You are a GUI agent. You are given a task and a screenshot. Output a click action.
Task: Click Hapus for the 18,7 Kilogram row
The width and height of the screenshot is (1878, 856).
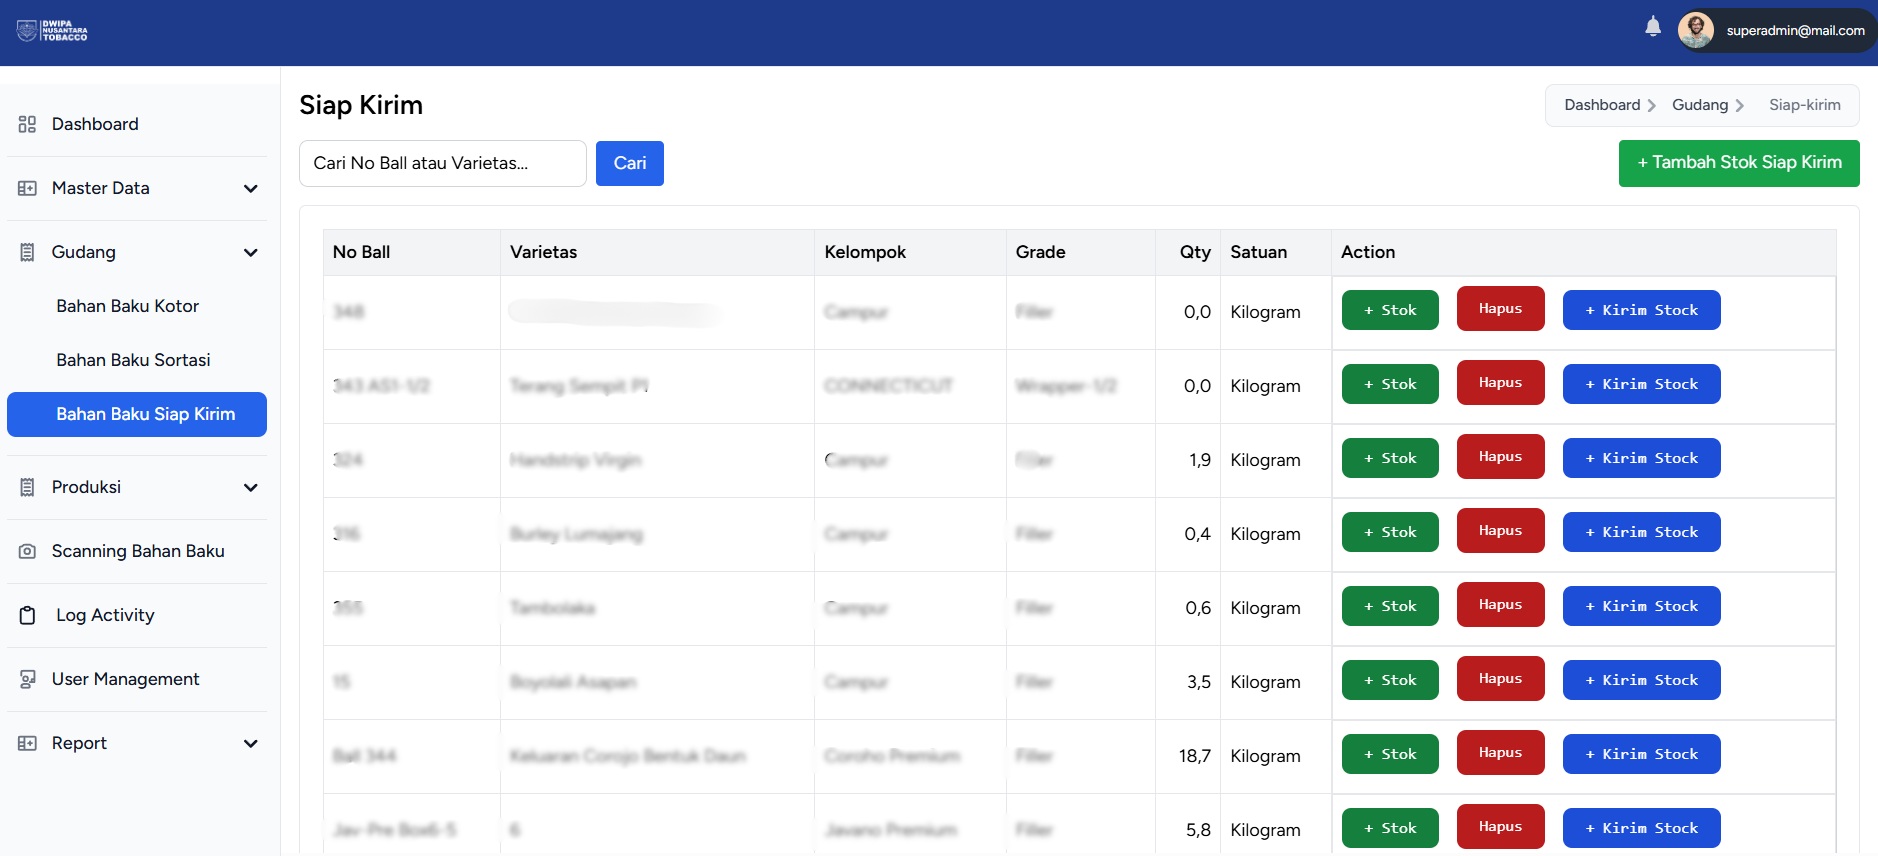1500,753
